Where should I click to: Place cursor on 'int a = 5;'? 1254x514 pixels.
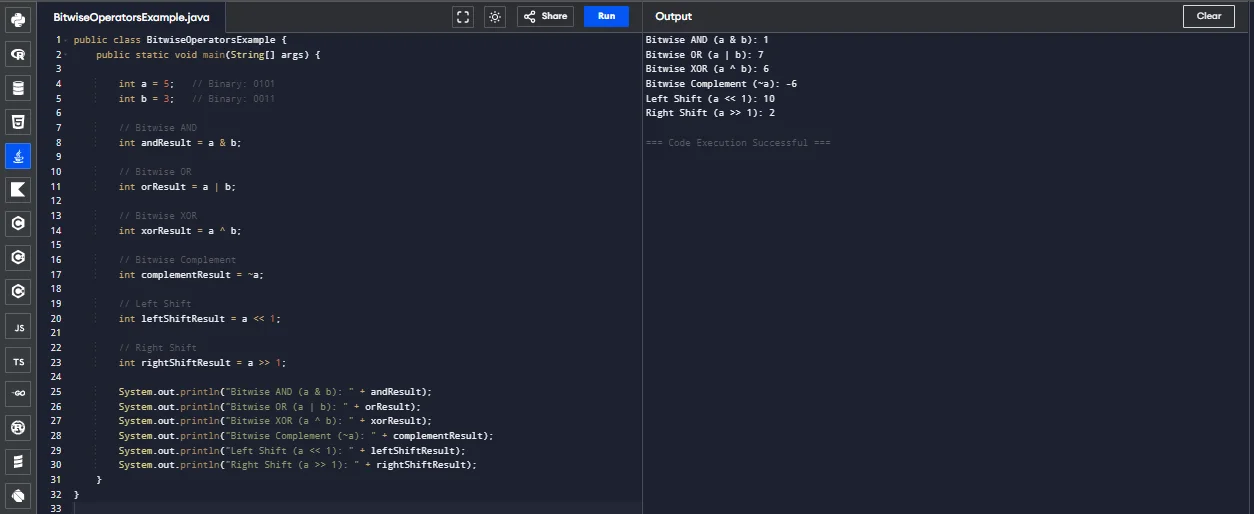click(146, 84)
